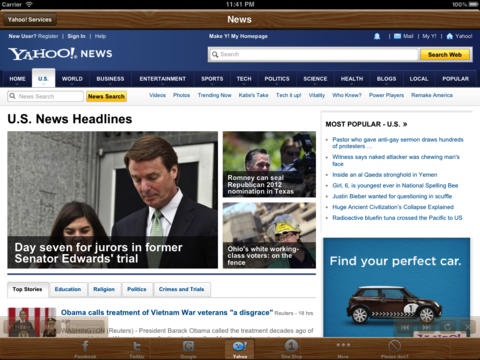Open the HEALTH navigation tab
480x360 pixels.
click(x=352, y=79)
